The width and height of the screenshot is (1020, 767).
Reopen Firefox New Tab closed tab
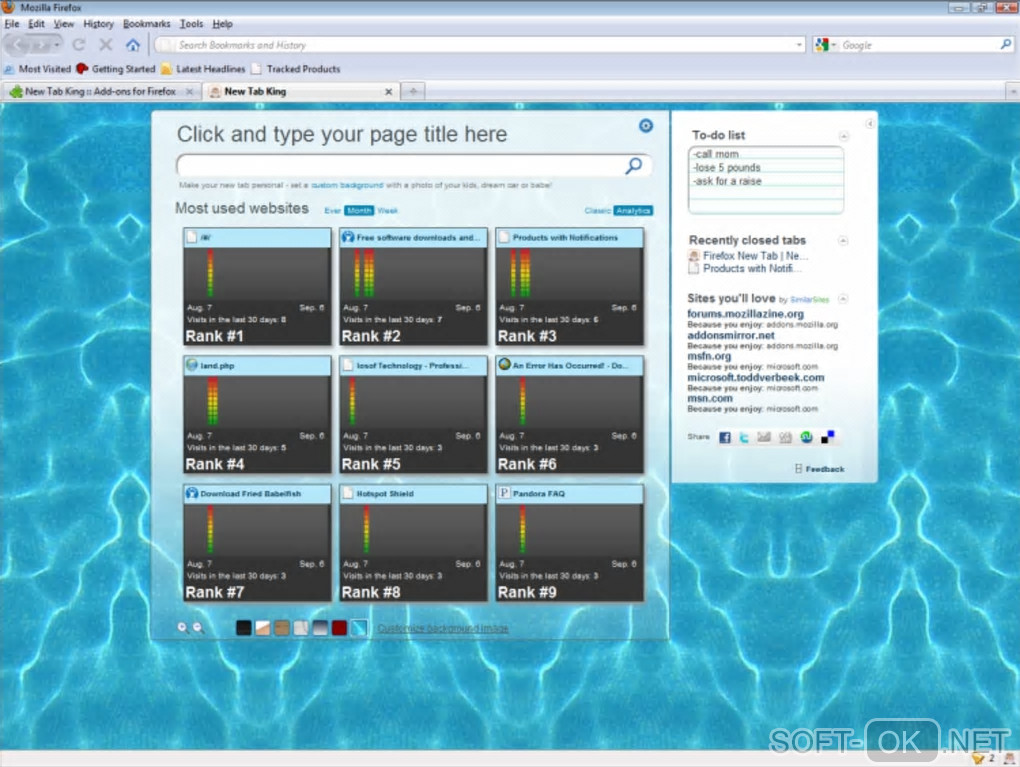(748, 256)
